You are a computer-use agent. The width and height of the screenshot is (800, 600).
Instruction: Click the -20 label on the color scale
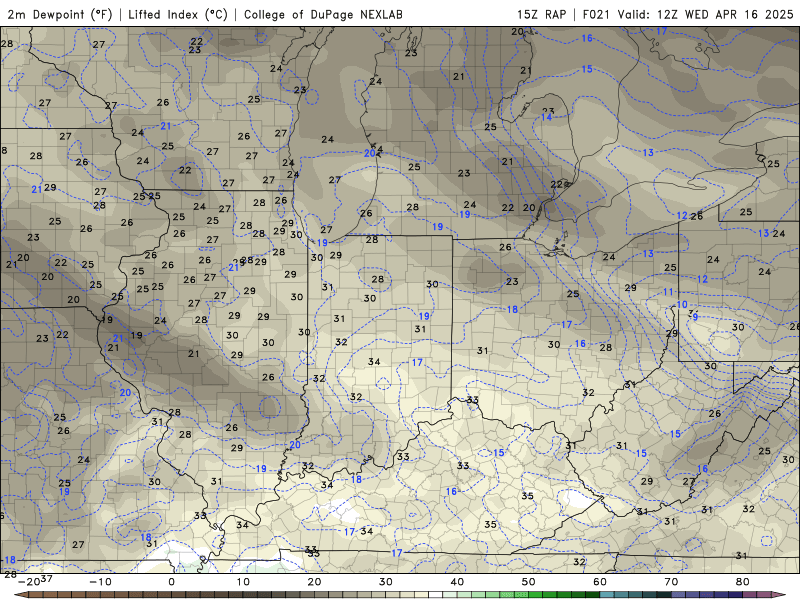[x=29, y=582]
